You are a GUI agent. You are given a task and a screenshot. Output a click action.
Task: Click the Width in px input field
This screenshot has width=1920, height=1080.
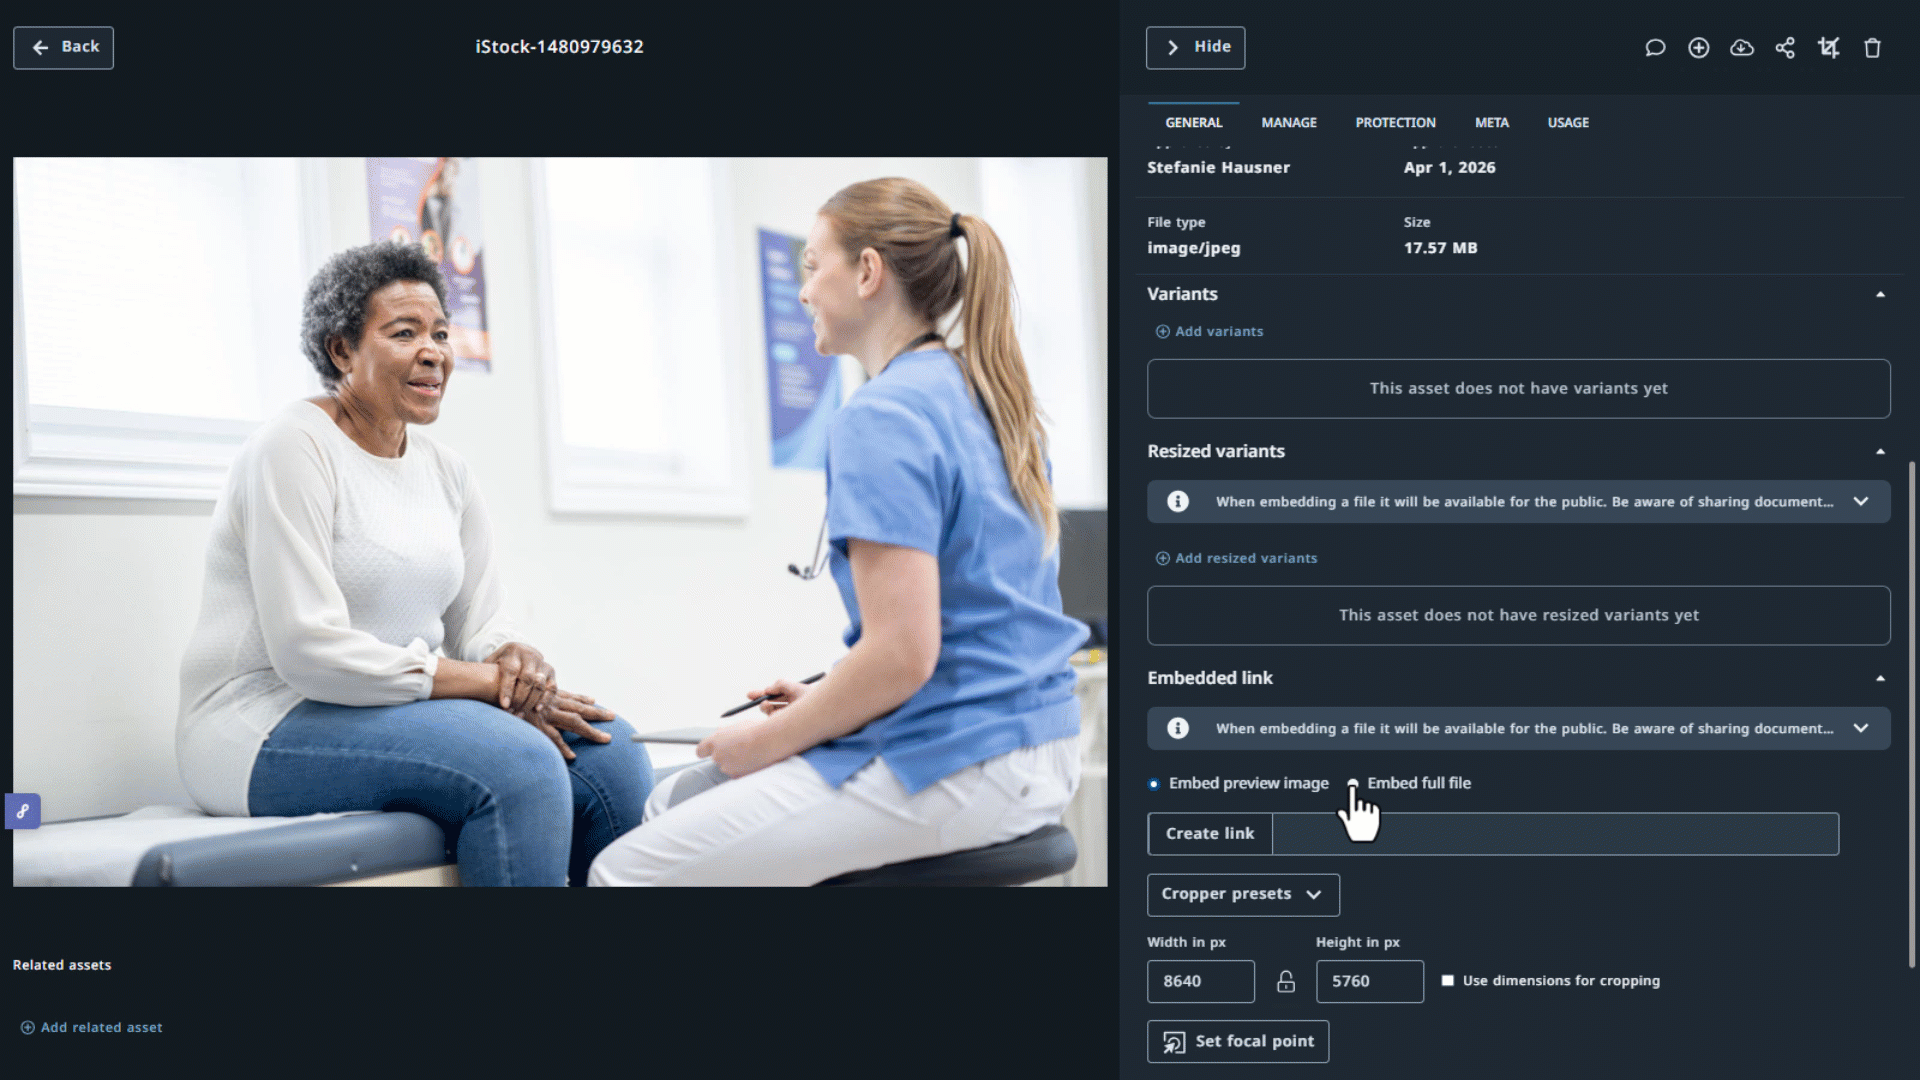[x=1200, y=981]
